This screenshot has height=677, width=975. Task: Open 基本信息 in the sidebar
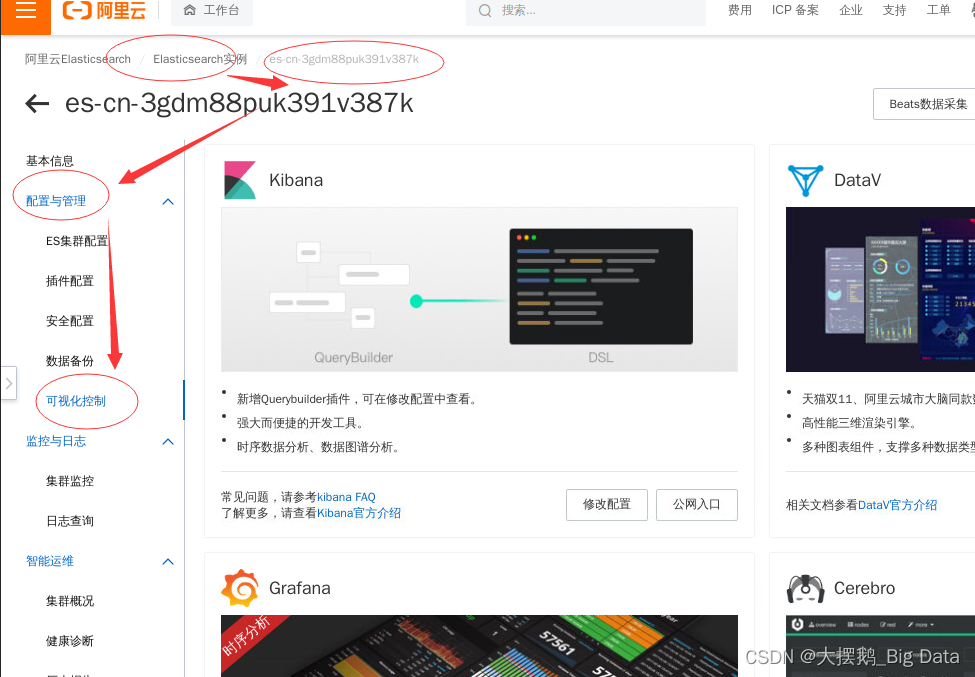point(50,161)
